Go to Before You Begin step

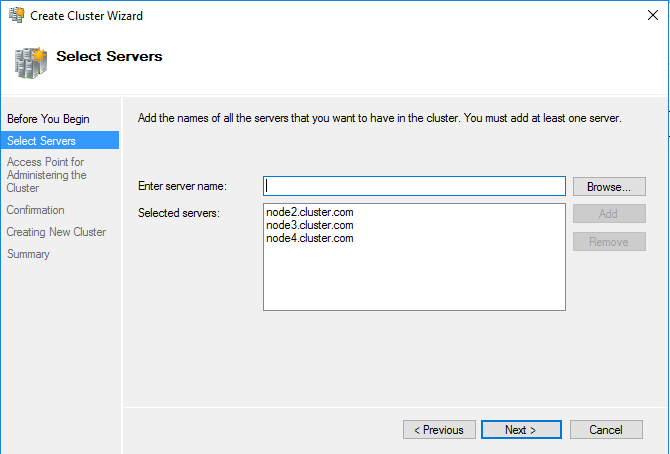coord(48,119)
